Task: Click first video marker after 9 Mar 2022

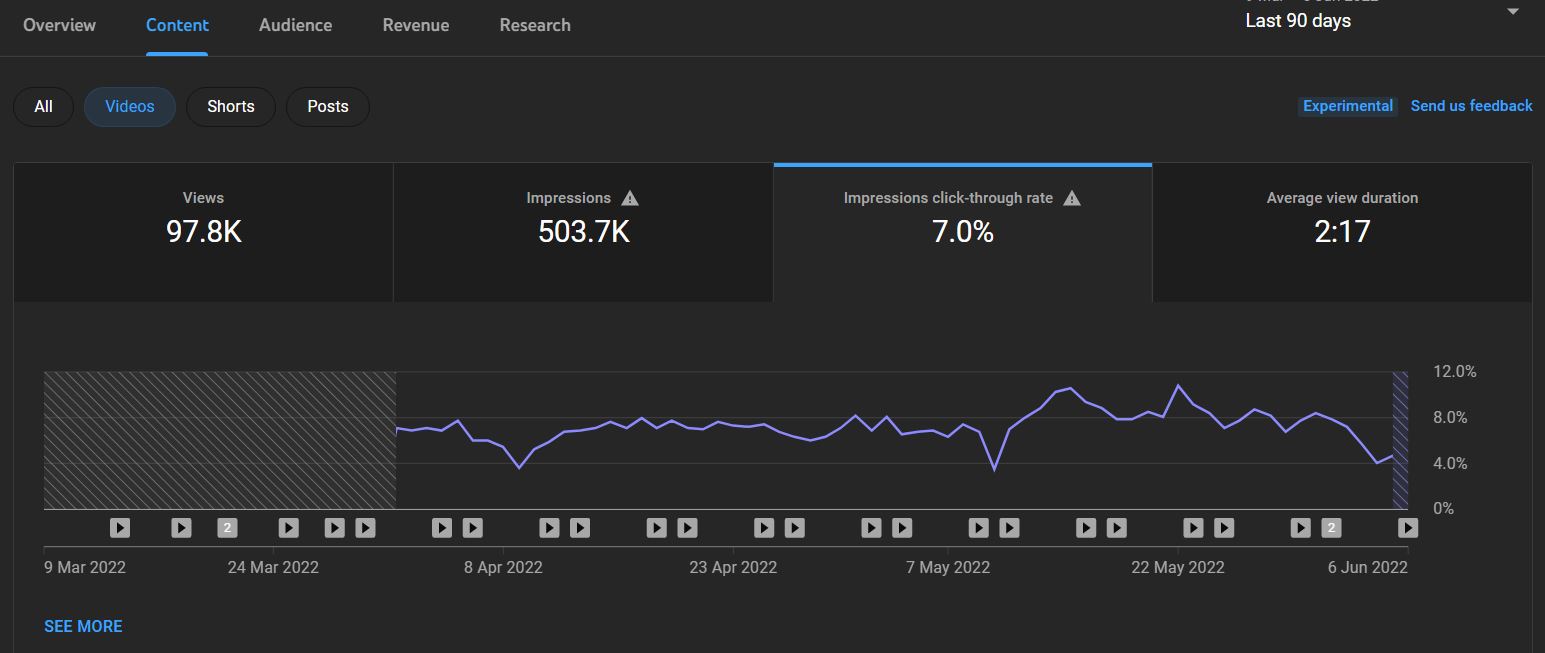Action: point(119,527)
